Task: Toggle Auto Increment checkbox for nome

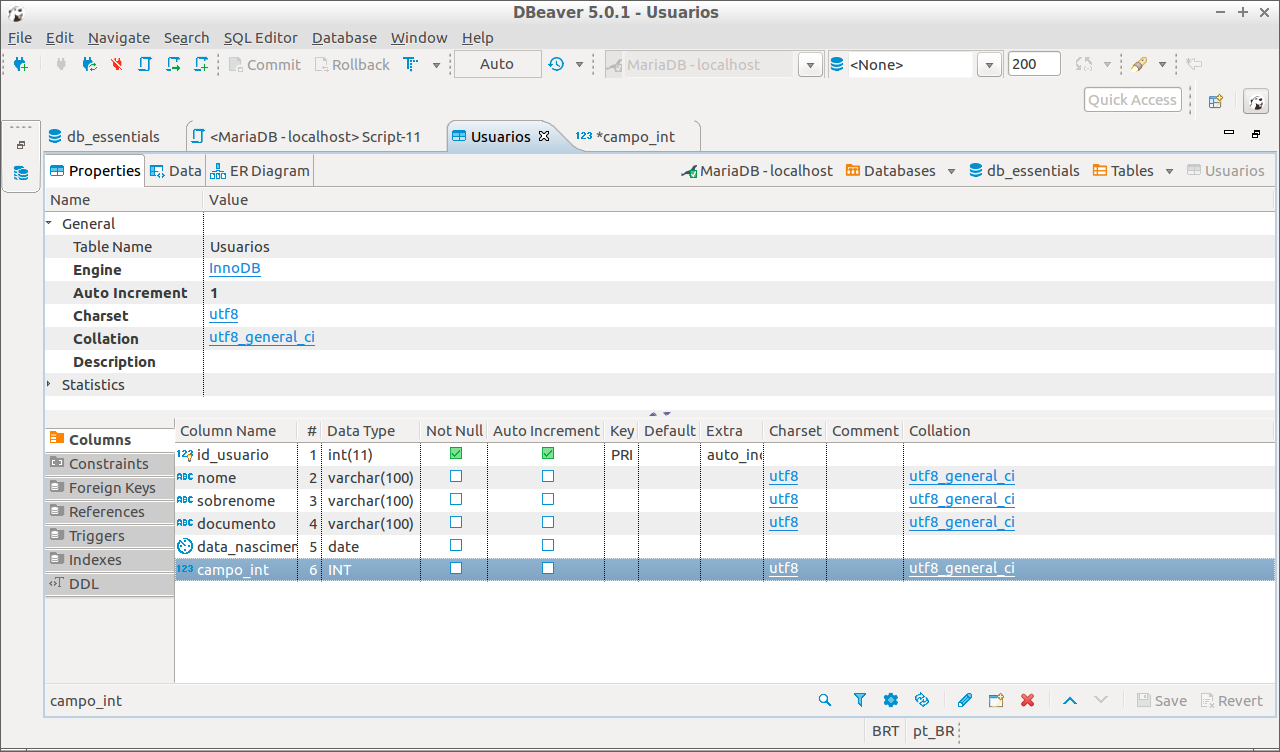Action: coord(548,476)
